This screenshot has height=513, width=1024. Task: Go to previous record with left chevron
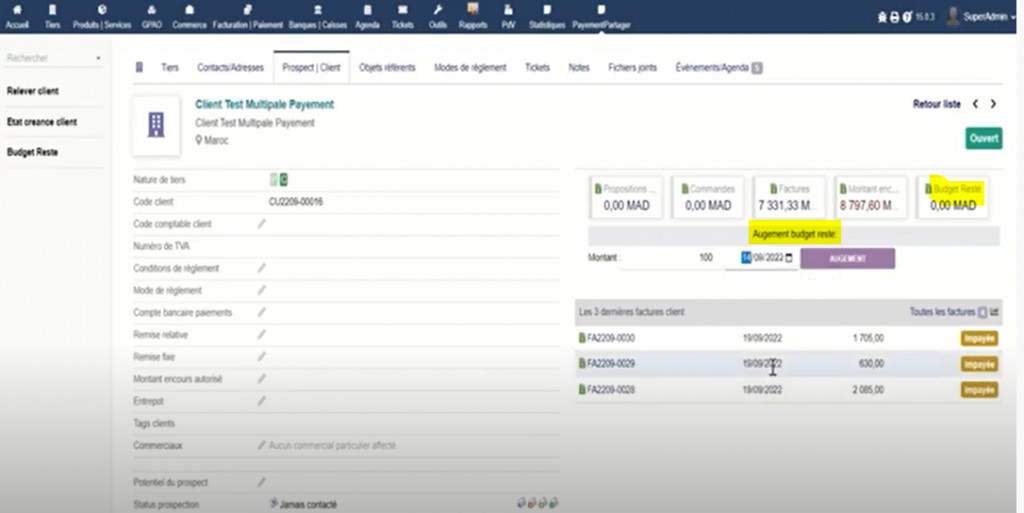coord(976,104)
